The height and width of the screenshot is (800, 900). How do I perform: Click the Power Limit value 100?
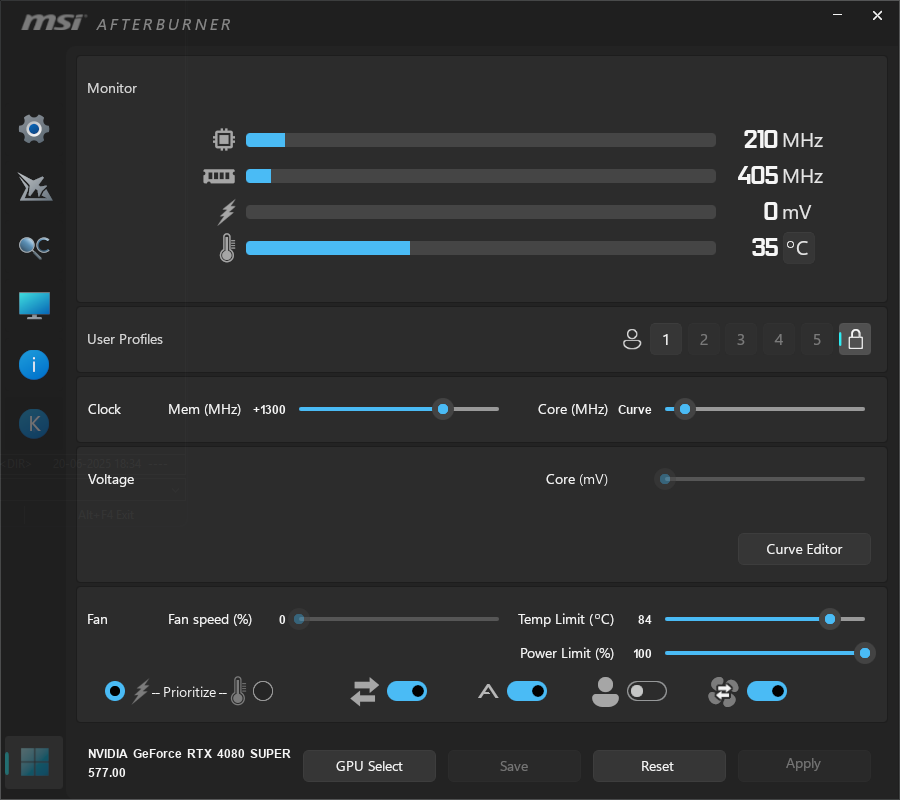pos(642,654)
